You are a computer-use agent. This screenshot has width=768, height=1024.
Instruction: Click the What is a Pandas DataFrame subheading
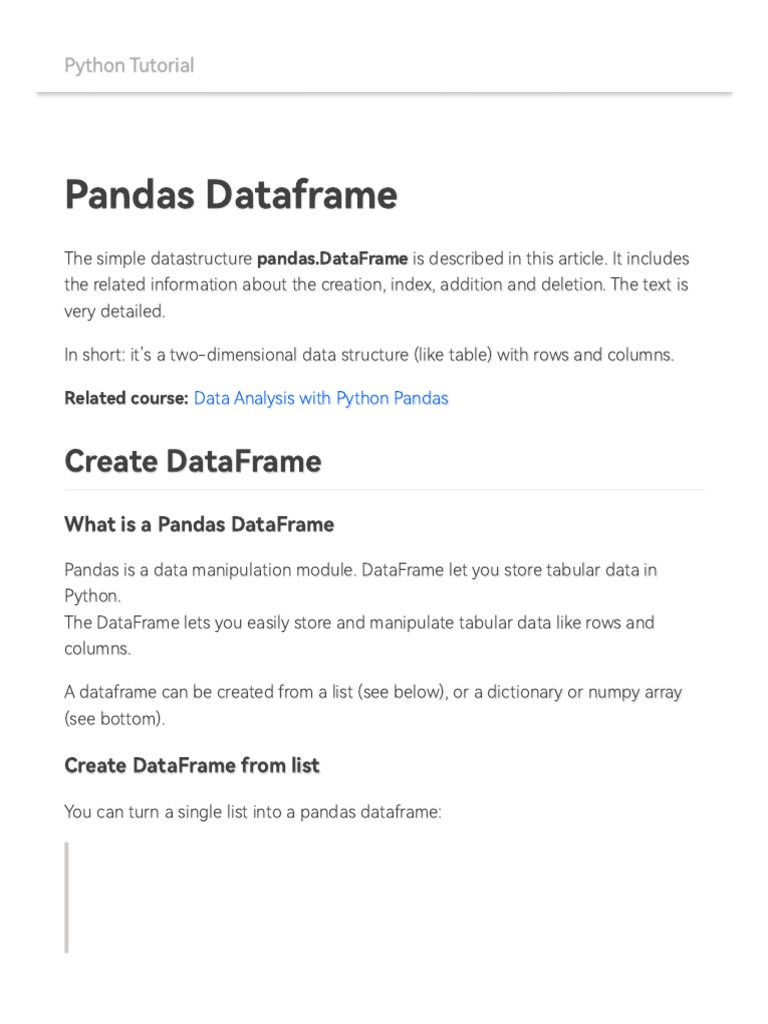199,524
